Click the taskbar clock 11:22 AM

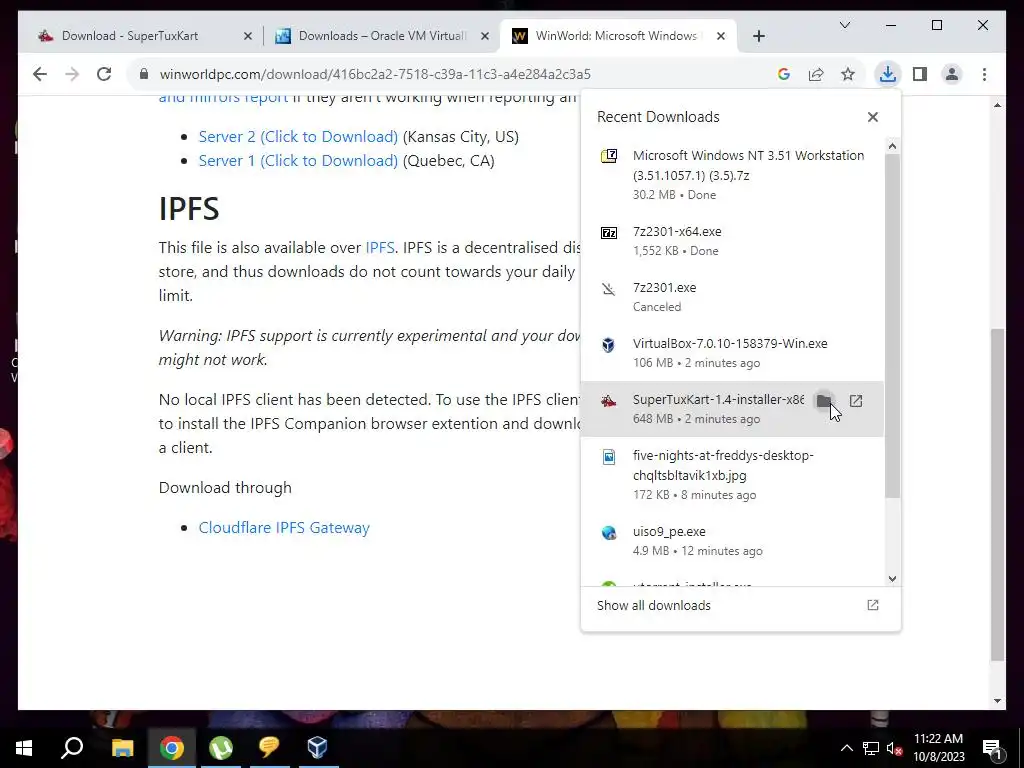coord(938,739)
